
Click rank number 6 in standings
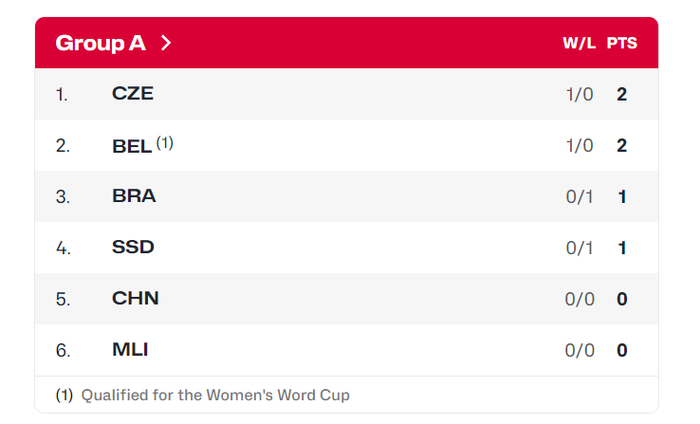point(62,350)
